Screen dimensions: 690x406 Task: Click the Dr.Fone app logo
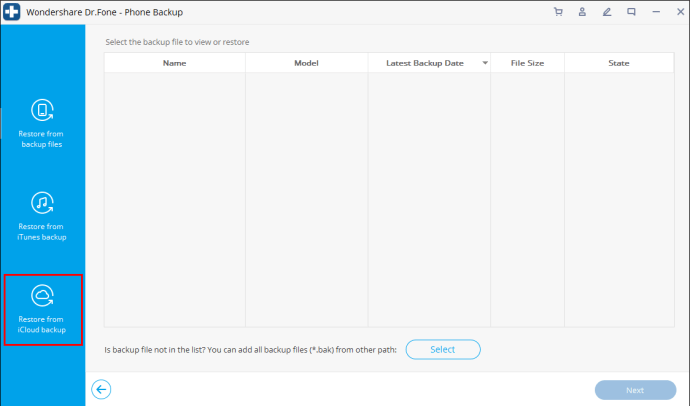[11, 12]
